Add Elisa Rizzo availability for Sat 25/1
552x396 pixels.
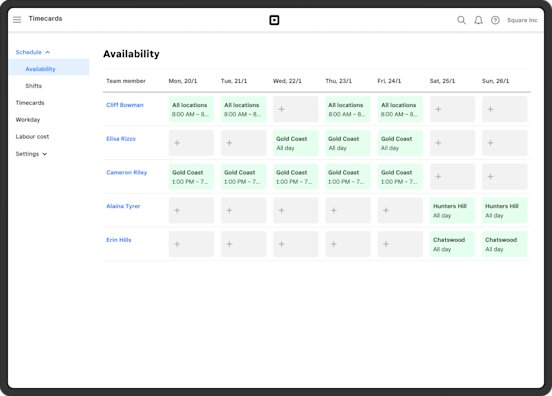click(x=452, y=143)
